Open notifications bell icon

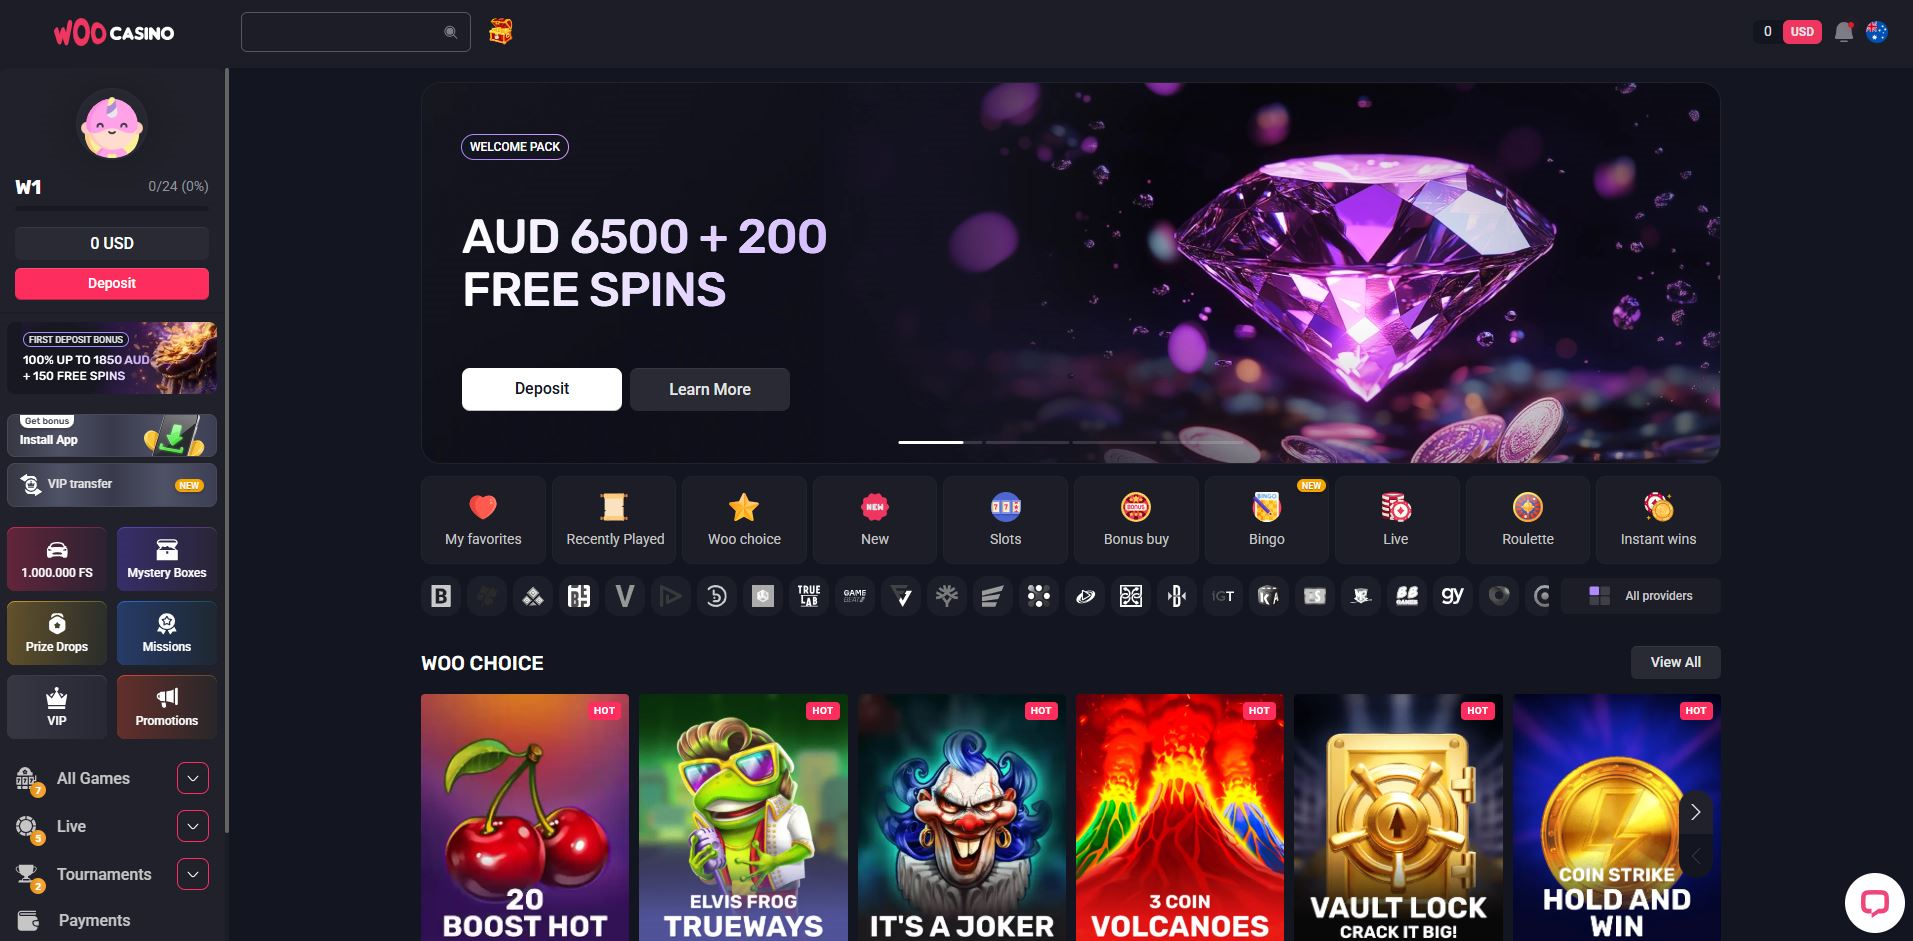pos(1844,32)
